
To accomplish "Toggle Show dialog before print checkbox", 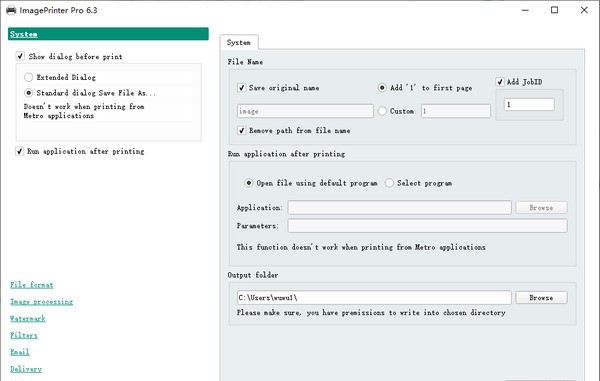I will (x=20, y=56).
